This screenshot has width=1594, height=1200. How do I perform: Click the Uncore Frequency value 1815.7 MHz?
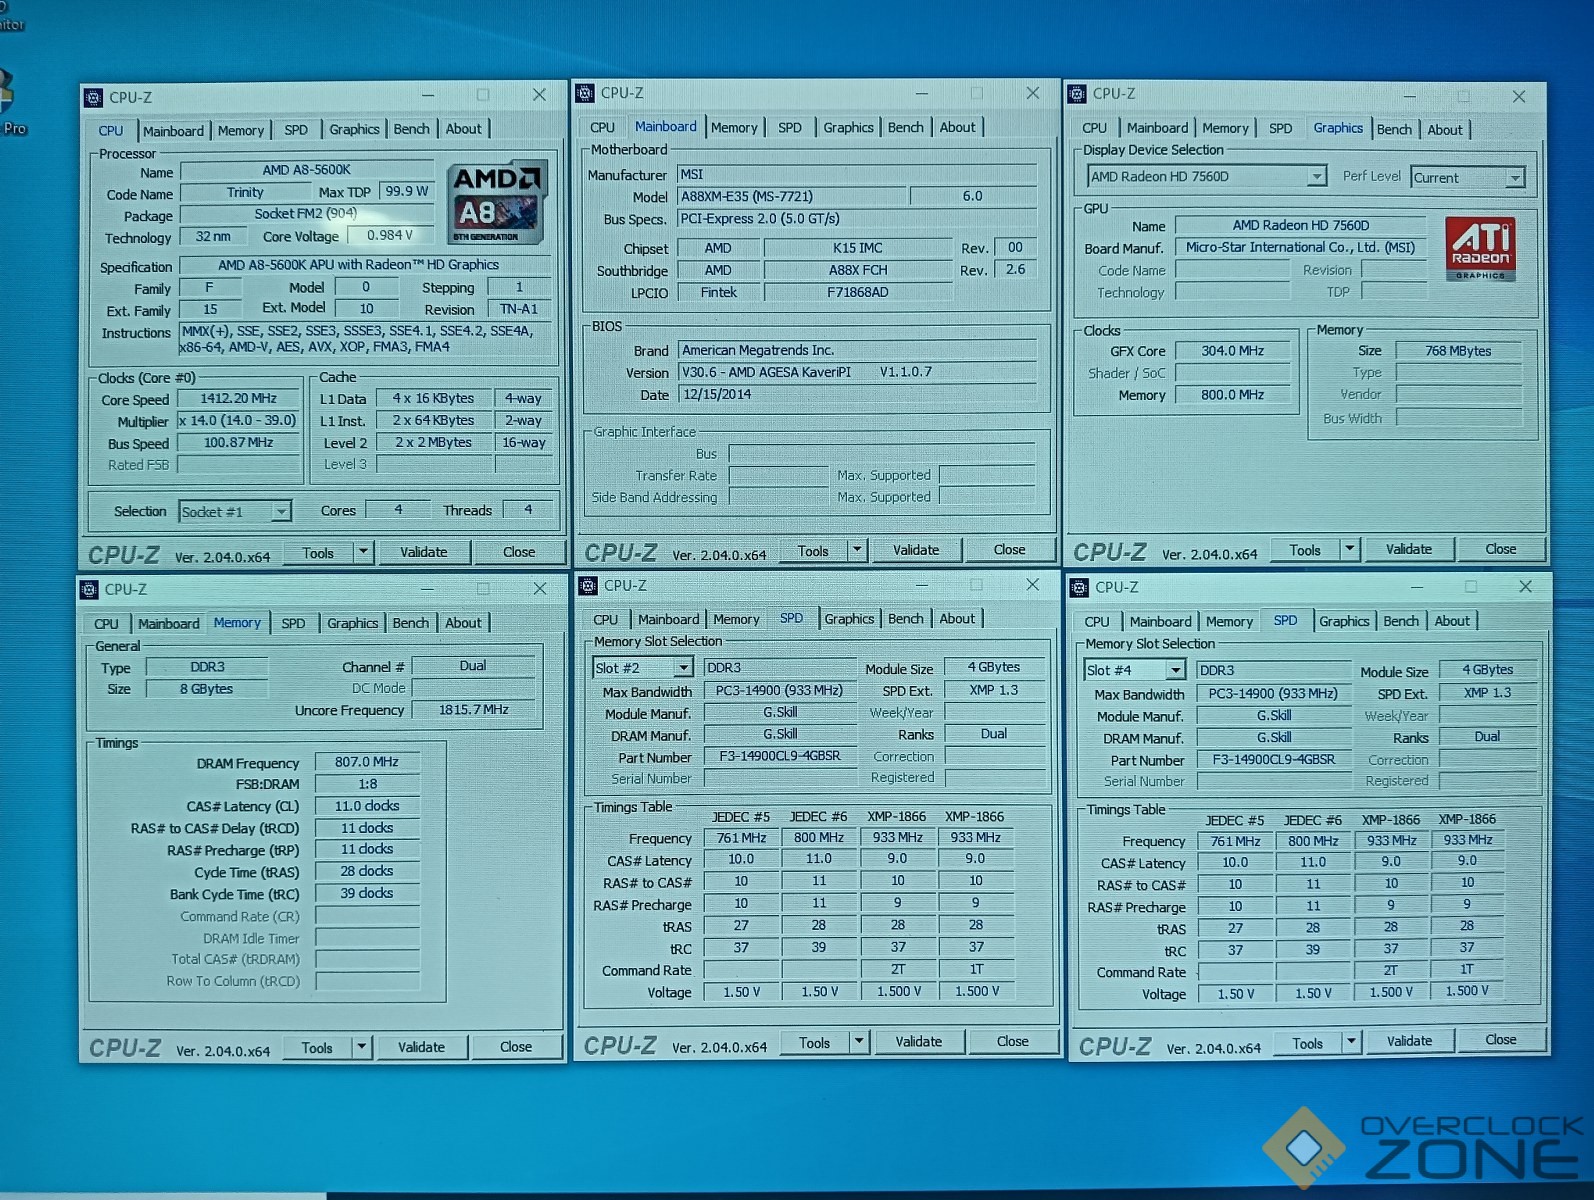tap(474, 710)
